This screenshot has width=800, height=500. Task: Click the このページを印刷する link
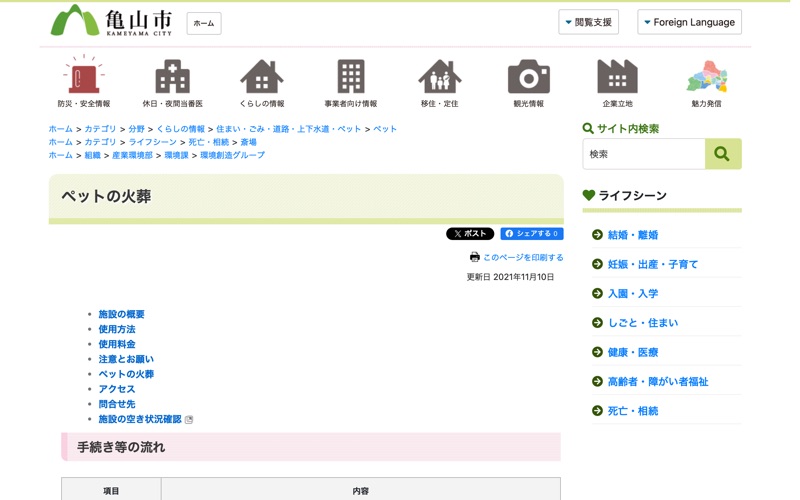tap(523, 257)
